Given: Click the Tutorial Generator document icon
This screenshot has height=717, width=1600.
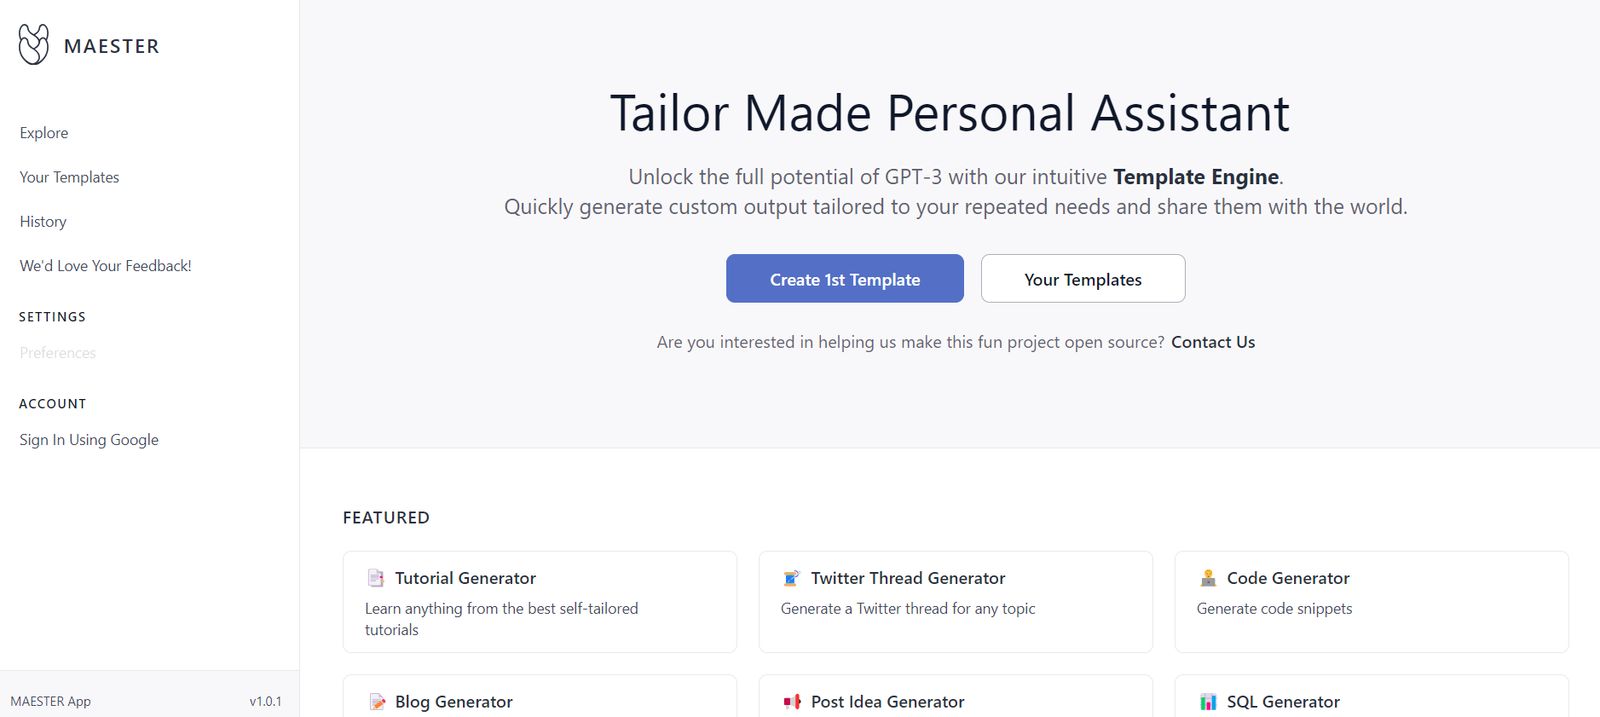Looking at the screenshot, I should 376,578.
